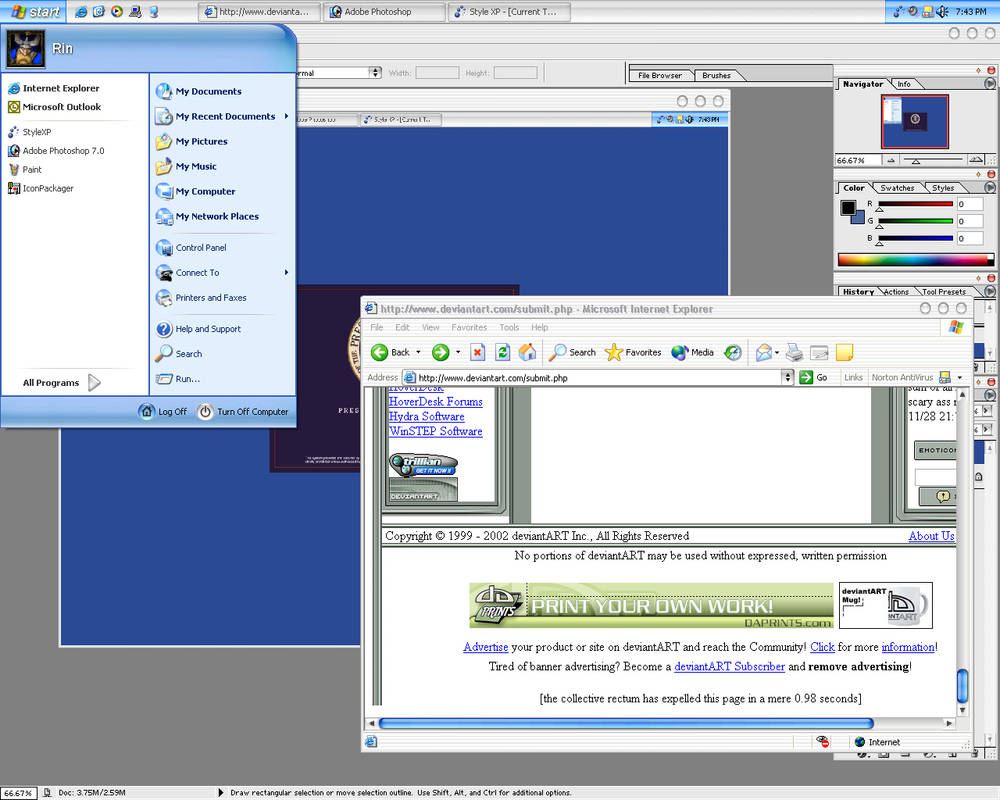Image resolution: width=1000 pixels, height=800 pixels.
Task: Click the IE horizontal scrollbar thumb
Action: click(x=626, y=723)
